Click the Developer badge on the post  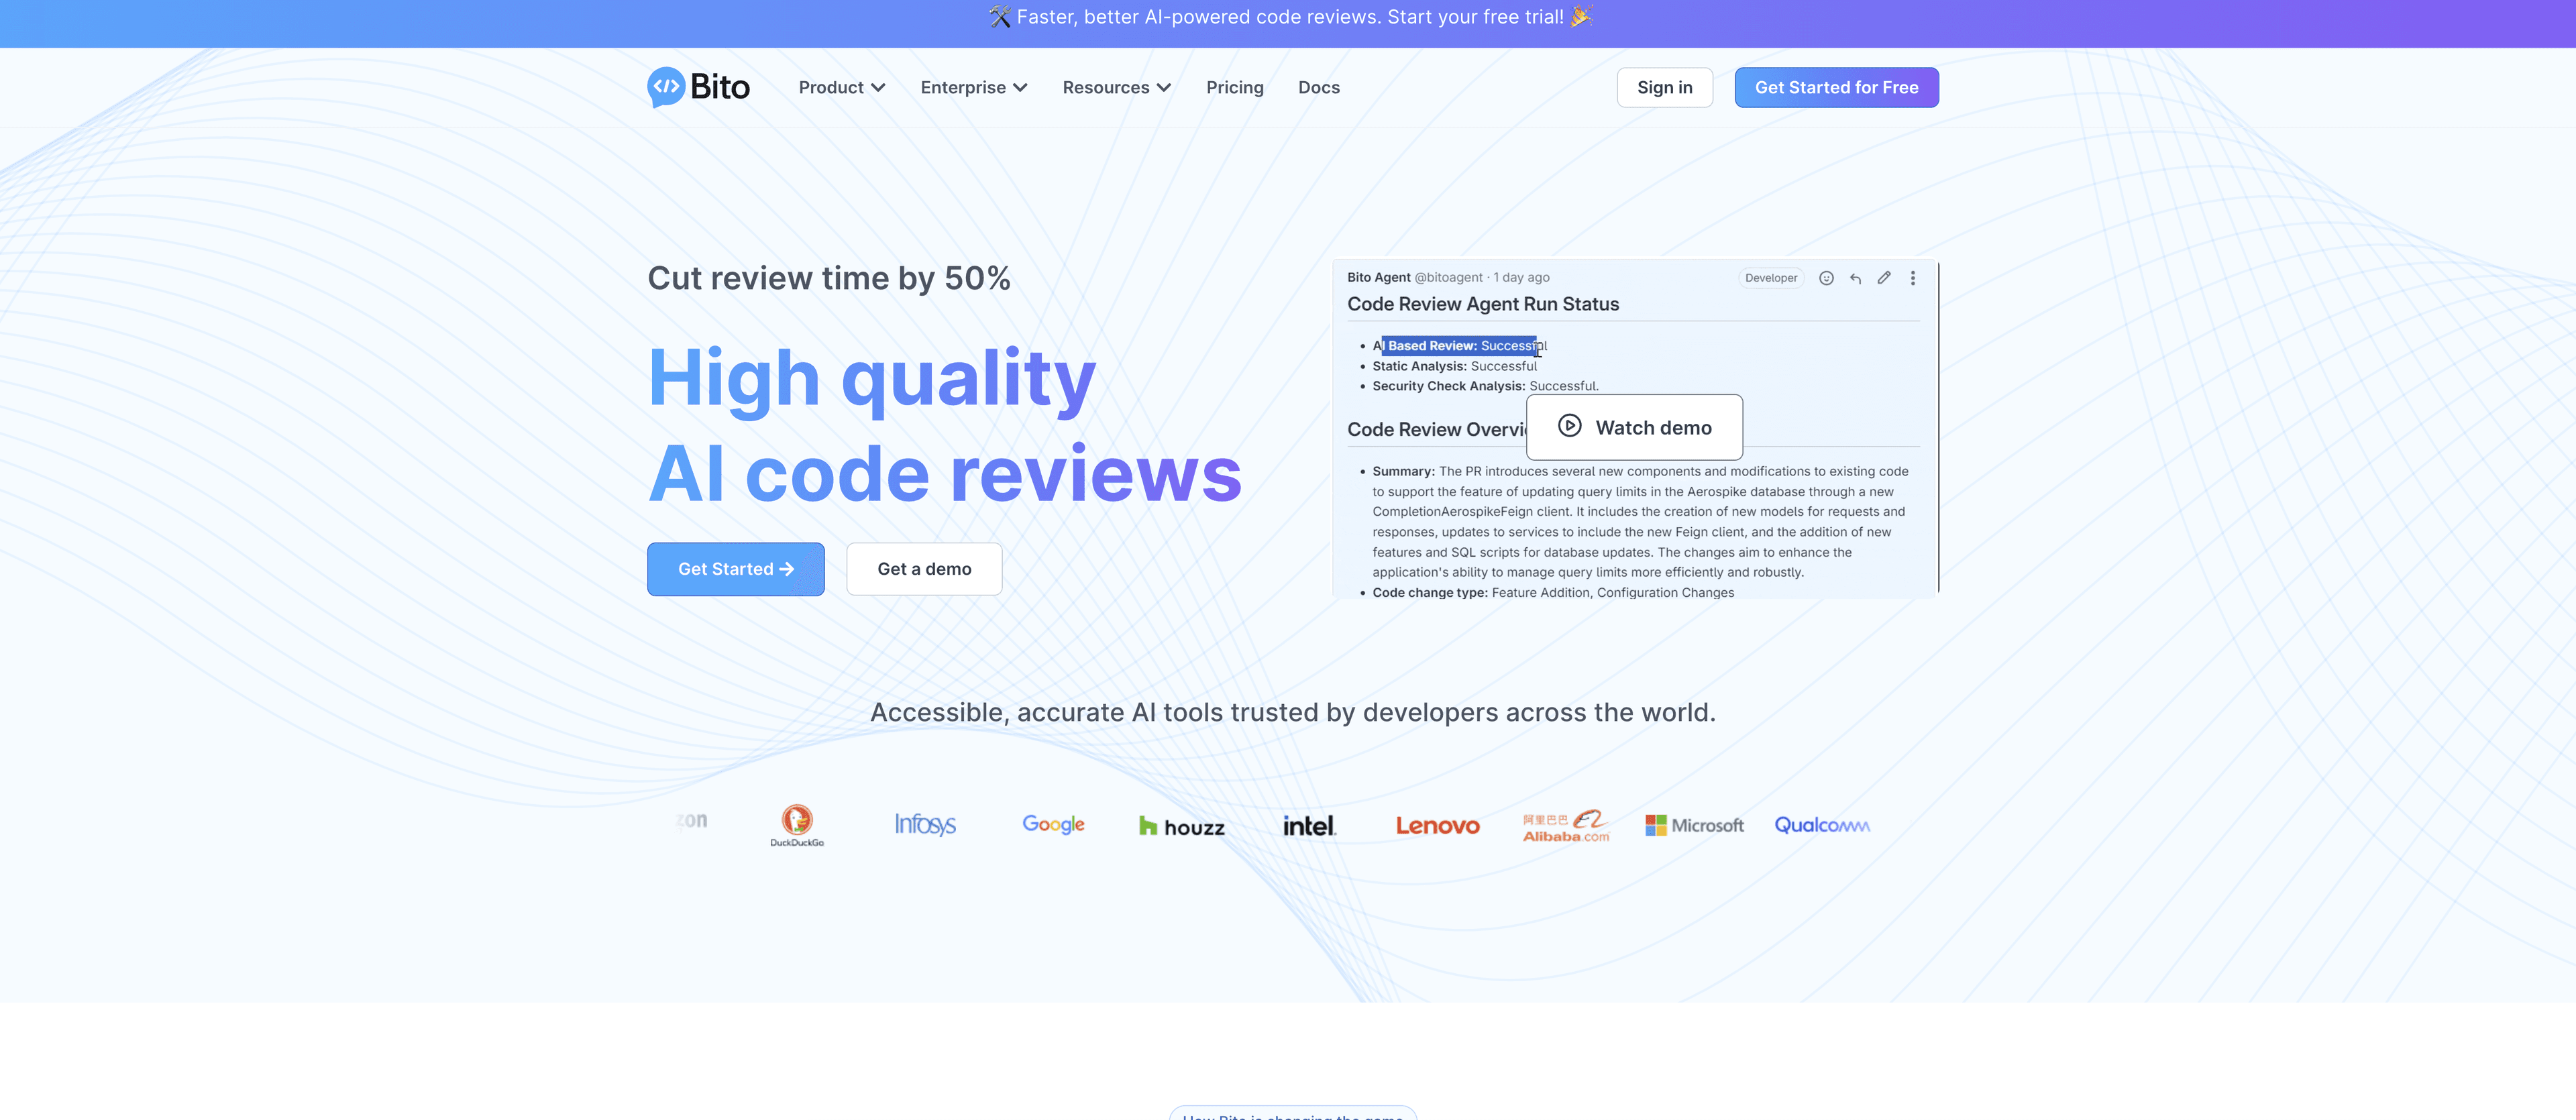click(x=1770, y=278)
